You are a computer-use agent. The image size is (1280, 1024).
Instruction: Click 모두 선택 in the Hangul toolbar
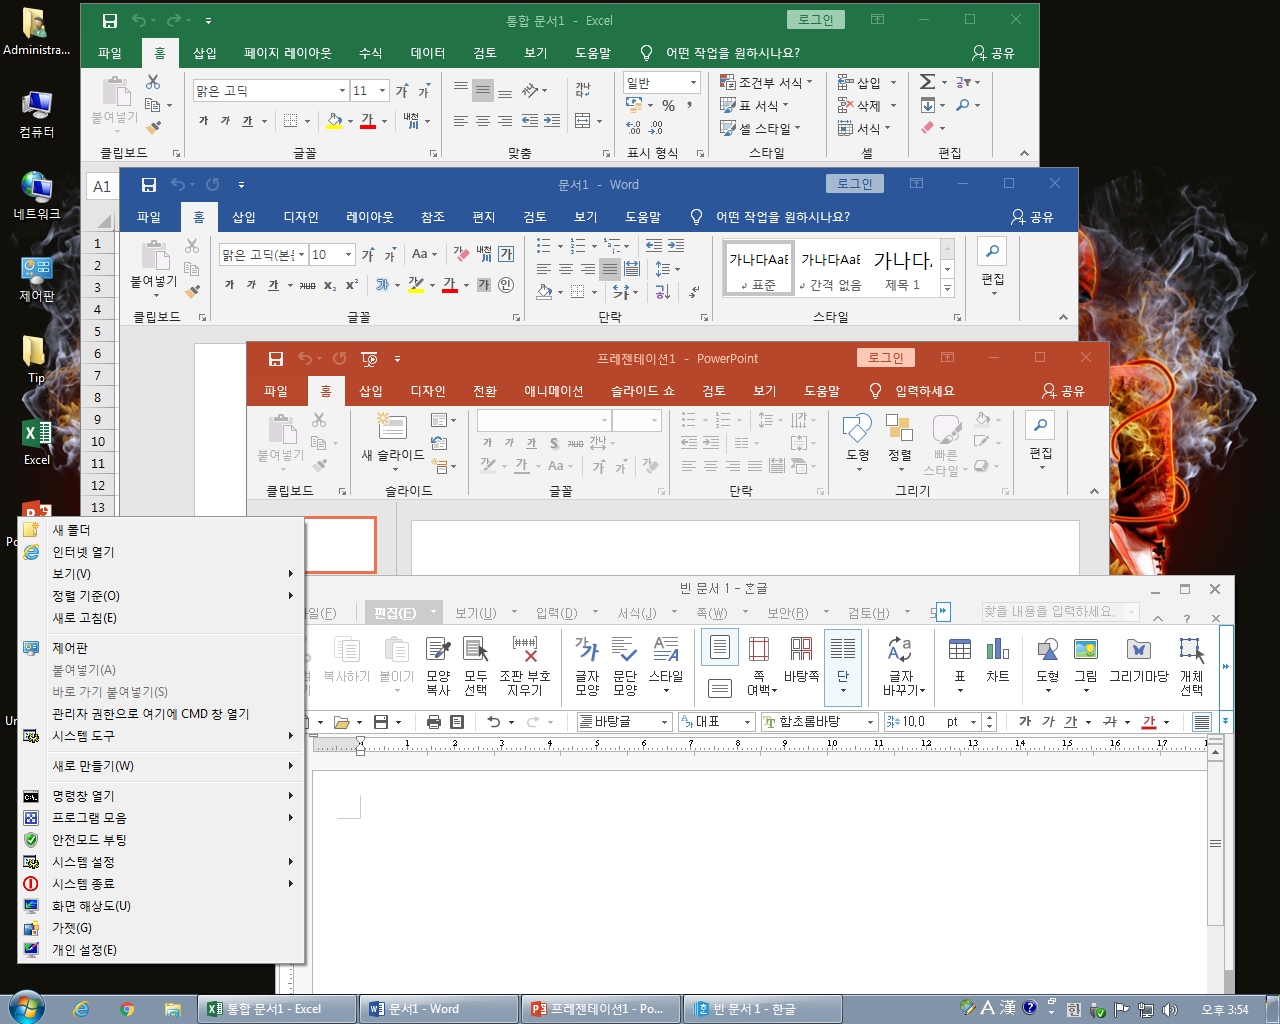click(x=476, y=665)
